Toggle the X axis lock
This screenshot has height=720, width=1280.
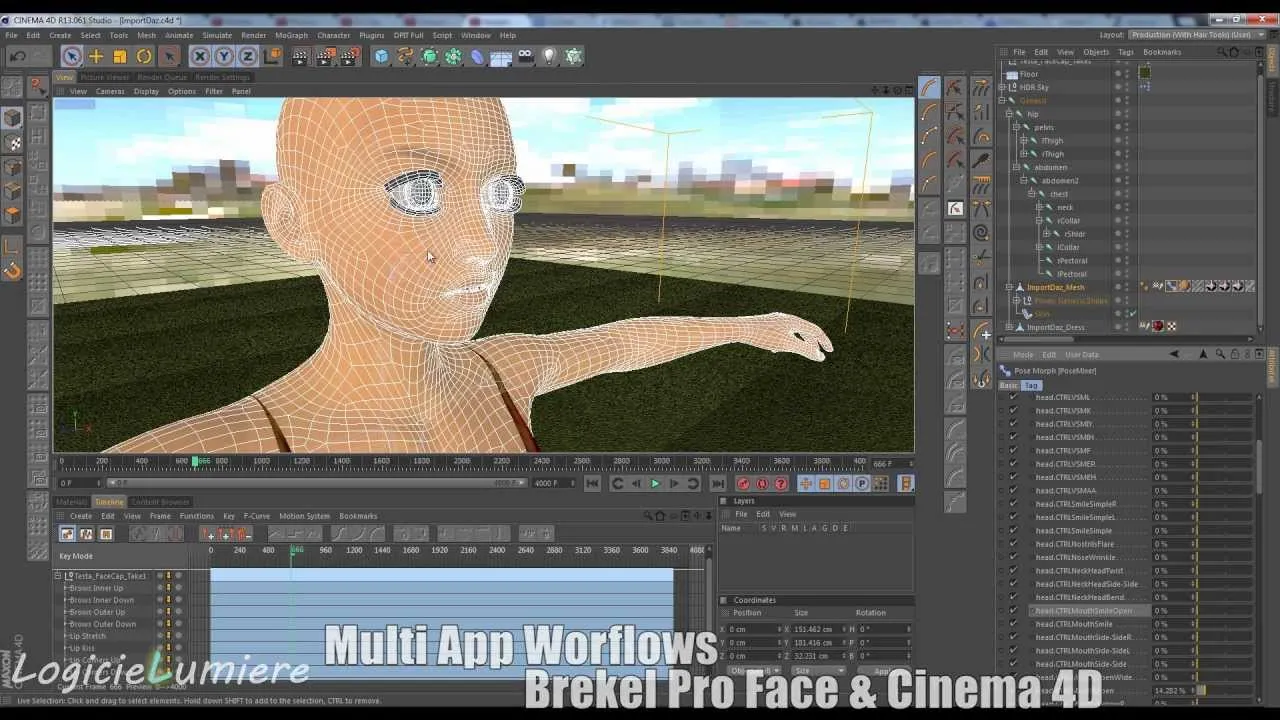click(200, 57)
